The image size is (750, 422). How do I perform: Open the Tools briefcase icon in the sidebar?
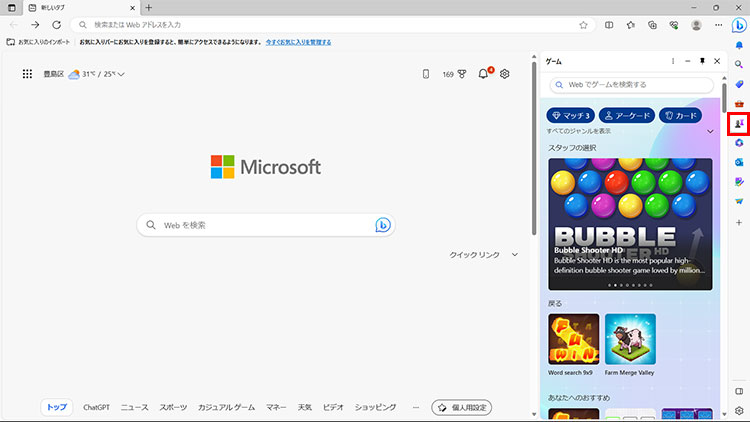tap(739, 104)
